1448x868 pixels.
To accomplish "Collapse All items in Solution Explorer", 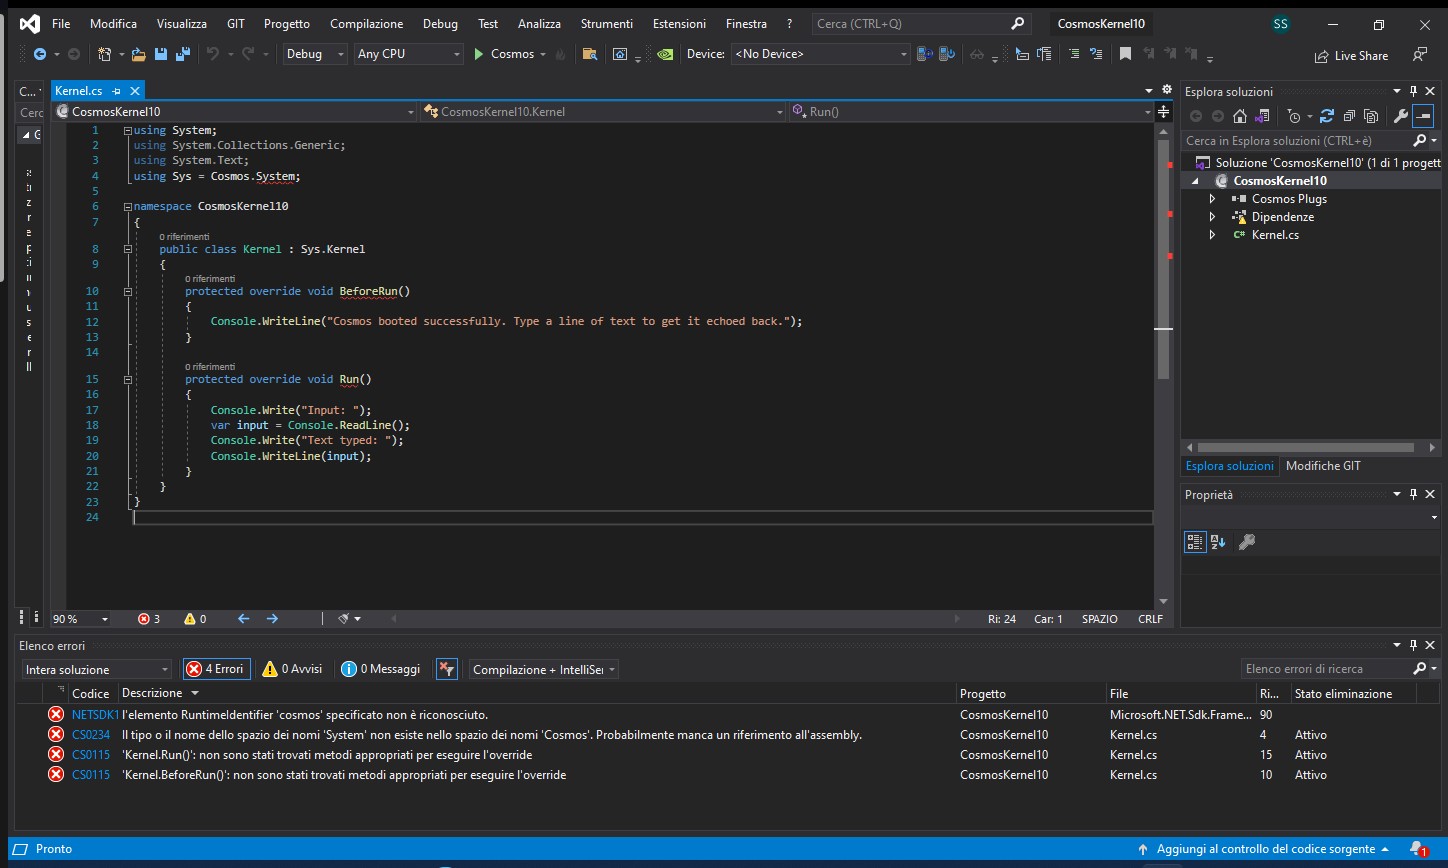I will (x=1351, y=117).
